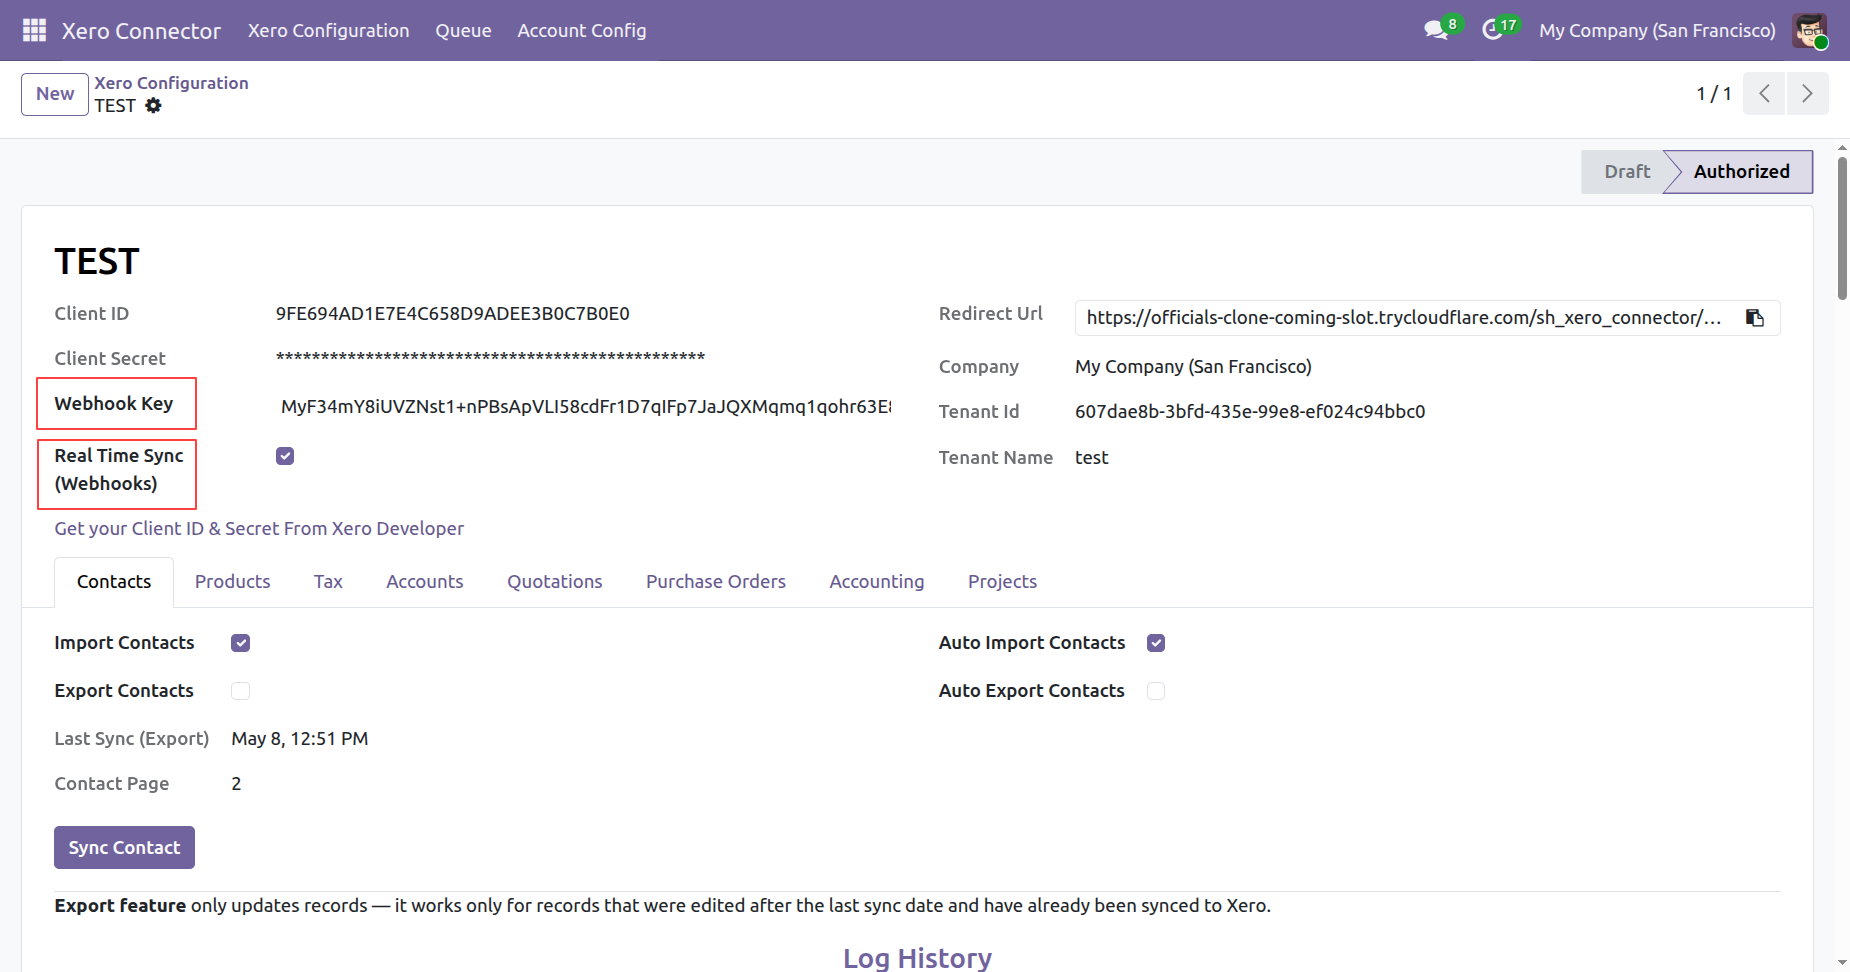Click the 1 / 1 pager counter
Image resolution: width=1850 pixels, height=972 pixels.
pyautogui.click(x=1713, y=94)
